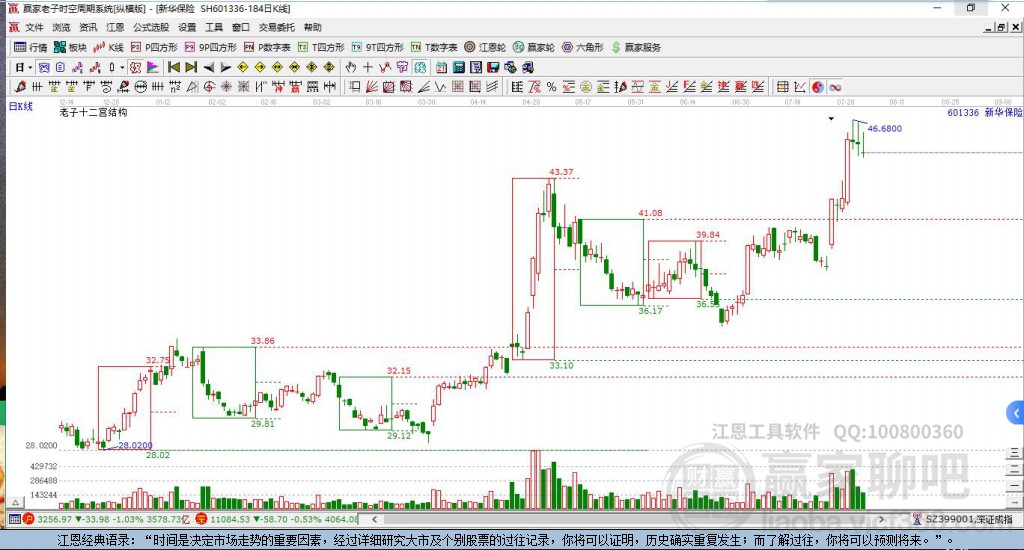Open the T四方形 tool
The width and height of the screenshot is (1024, 550).
[x=321, y=47]
